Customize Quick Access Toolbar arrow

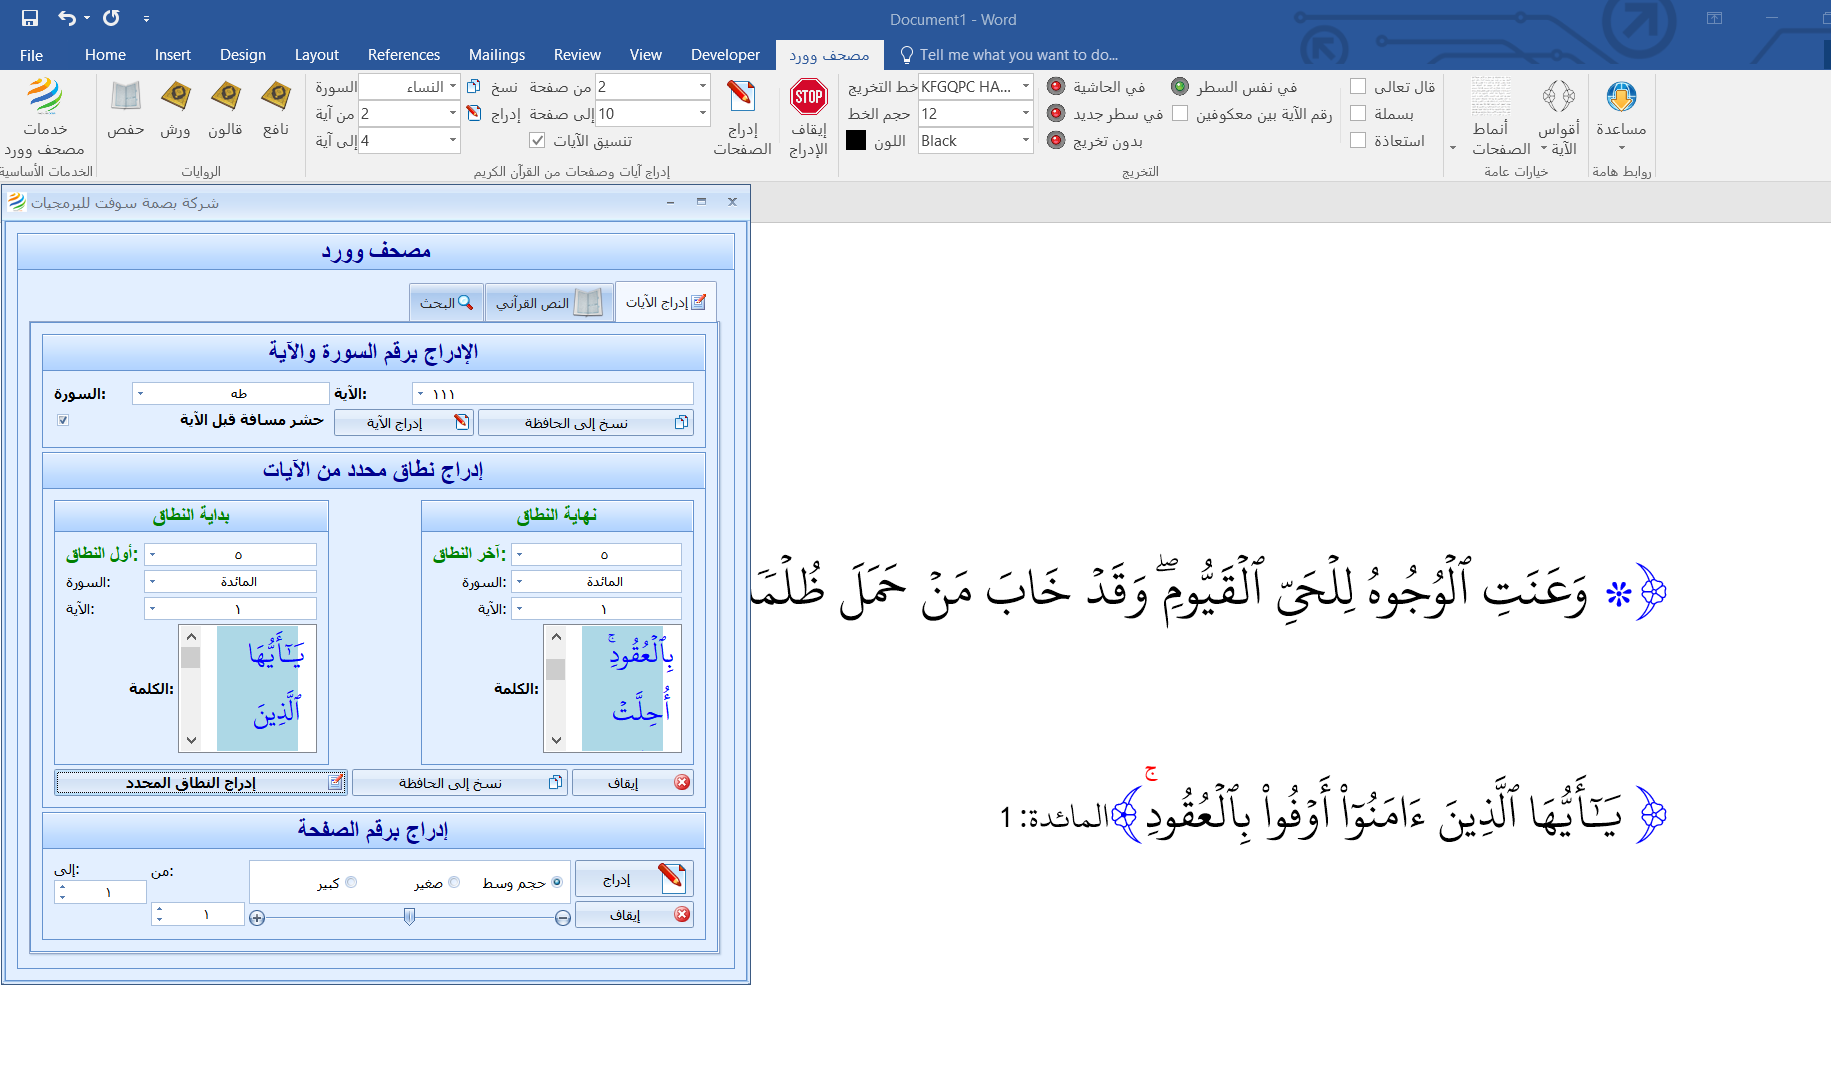coord(147,19)
